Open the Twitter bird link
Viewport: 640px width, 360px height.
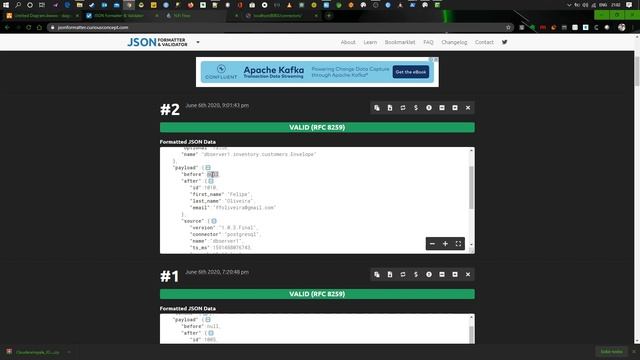pos(504,42)
